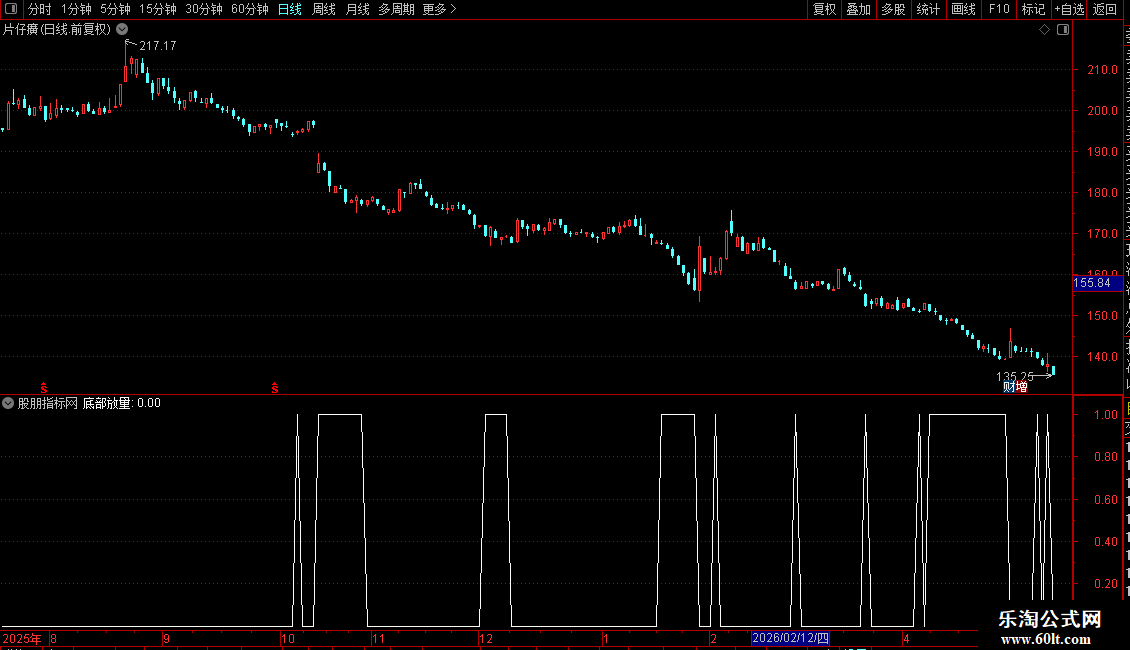Select the 30分钟 period
This screenshot has width=1130, height=650.
(204, 9)
